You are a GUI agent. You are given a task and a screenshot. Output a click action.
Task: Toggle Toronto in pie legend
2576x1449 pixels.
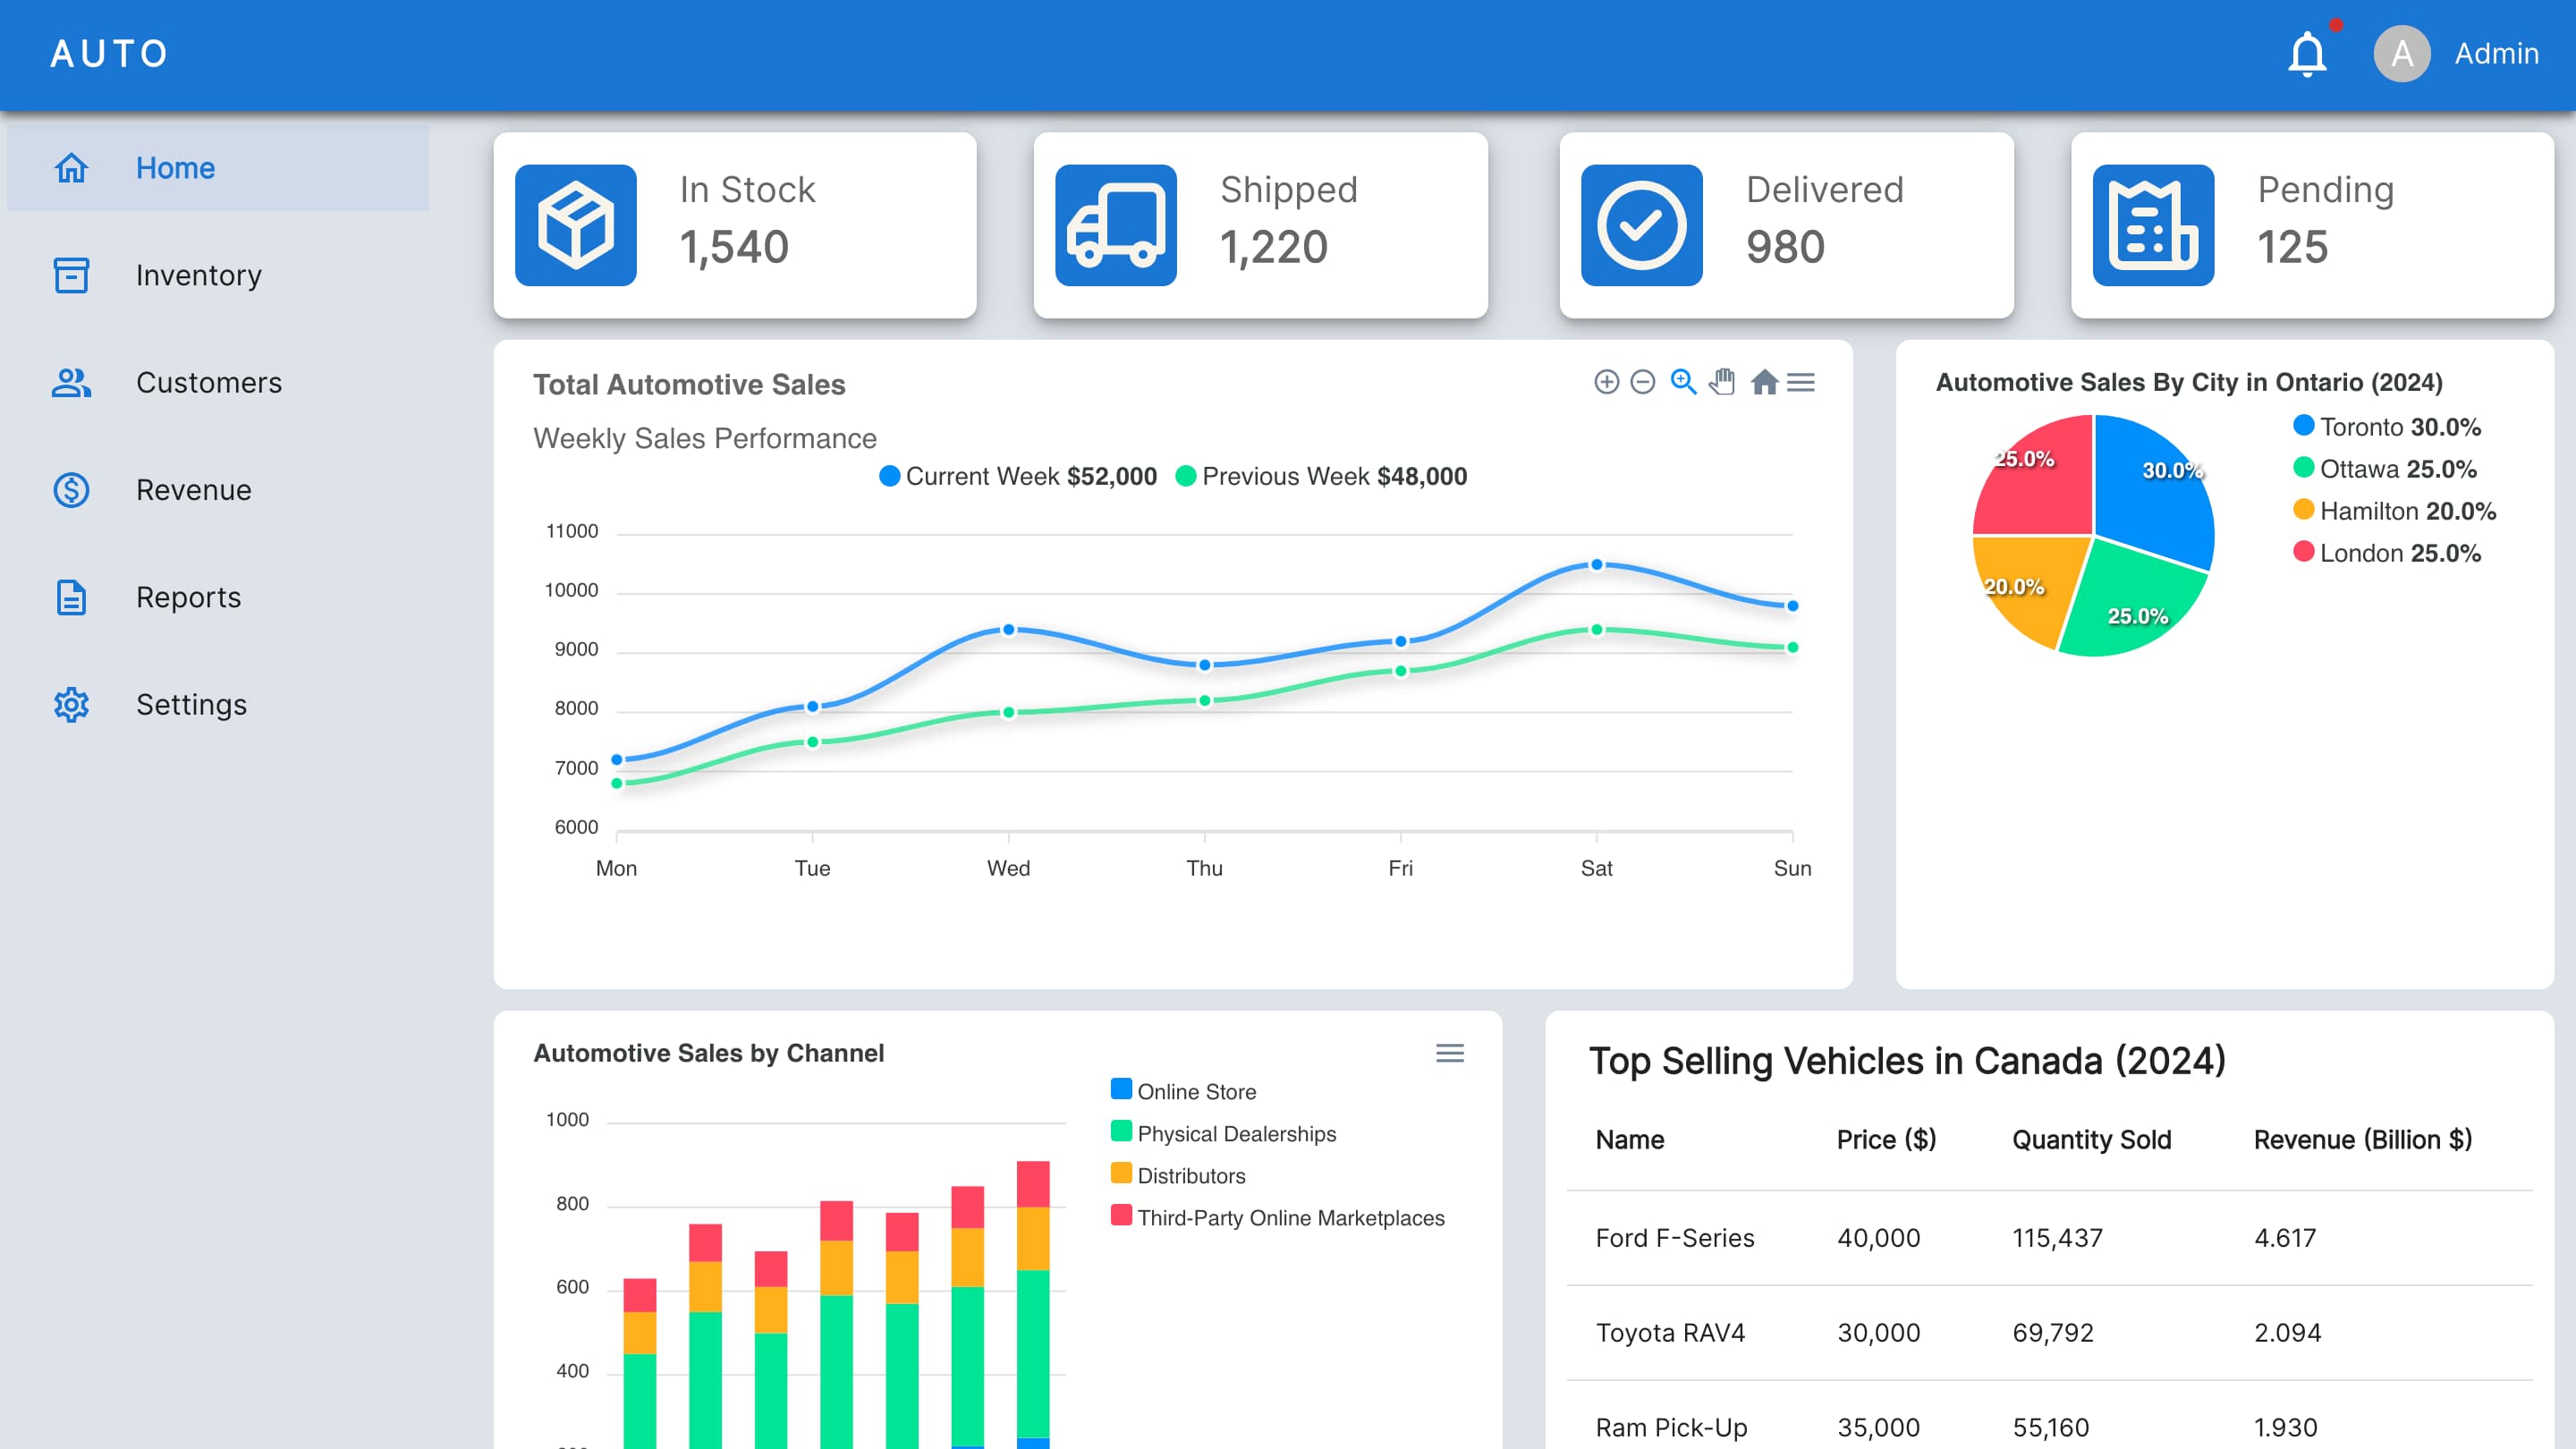coord(2388,427)
